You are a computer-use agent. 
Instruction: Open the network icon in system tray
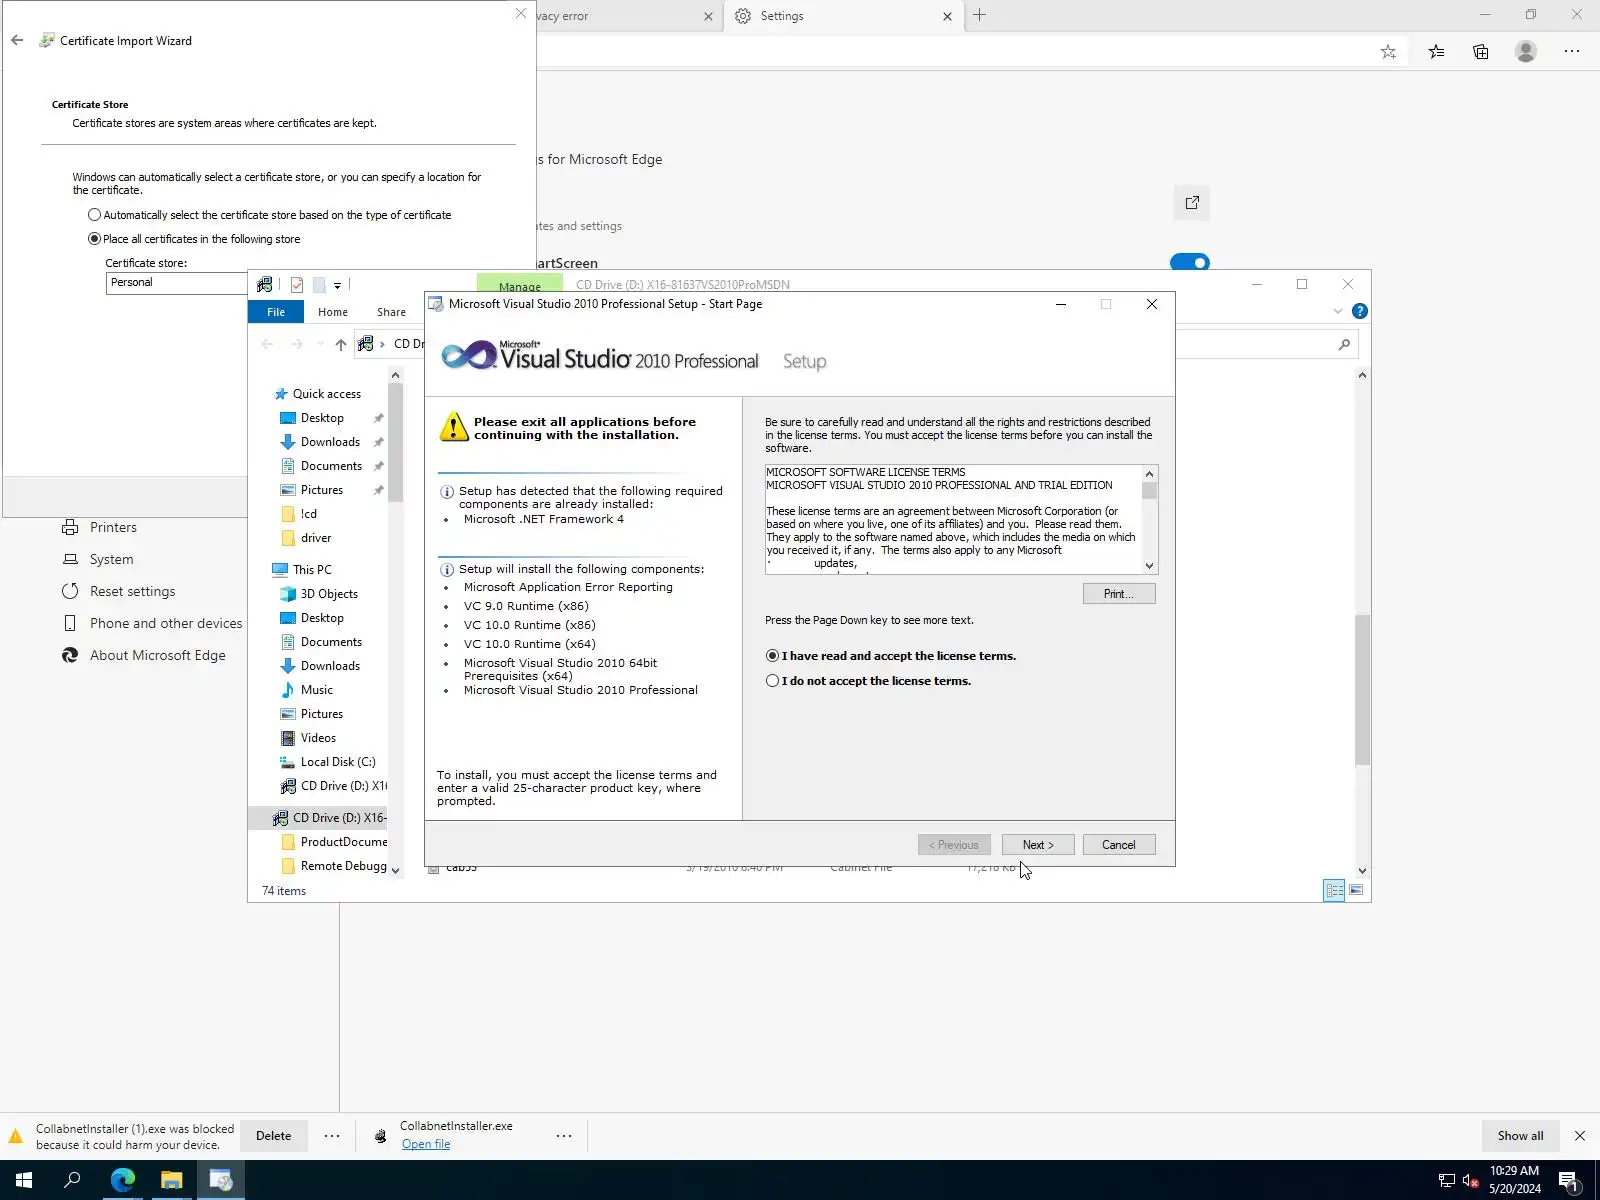tap(1446, 1180)
